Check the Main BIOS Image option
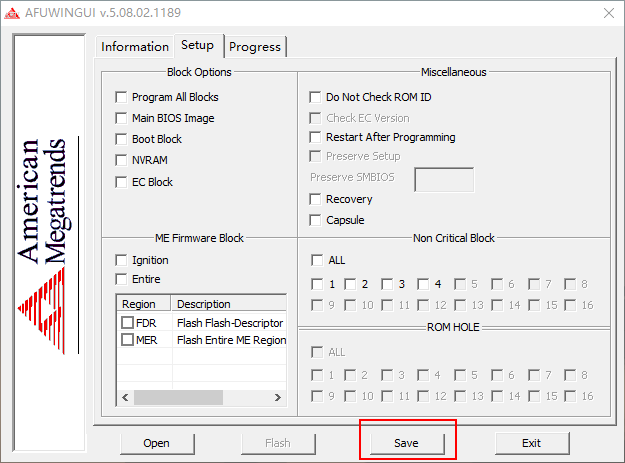The image size is (625, 463). tap(121, 118)
